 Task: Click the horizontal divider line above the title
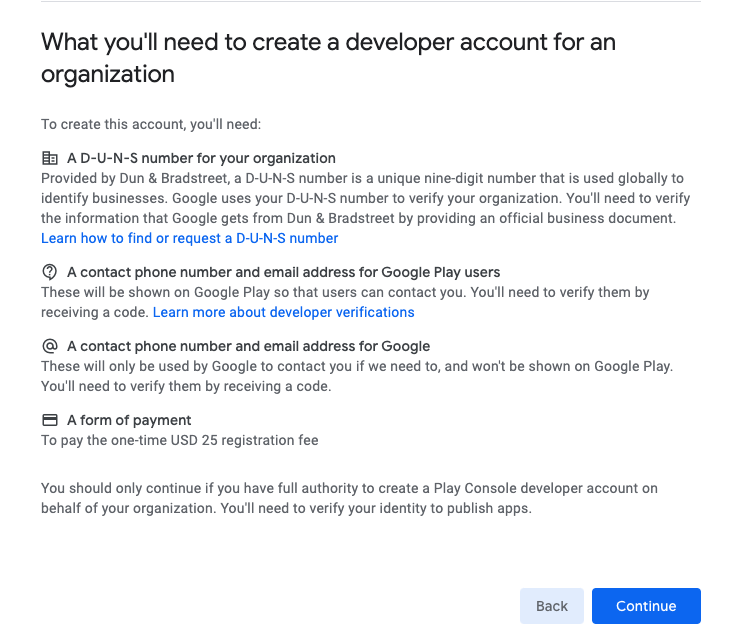pos(370,3)
